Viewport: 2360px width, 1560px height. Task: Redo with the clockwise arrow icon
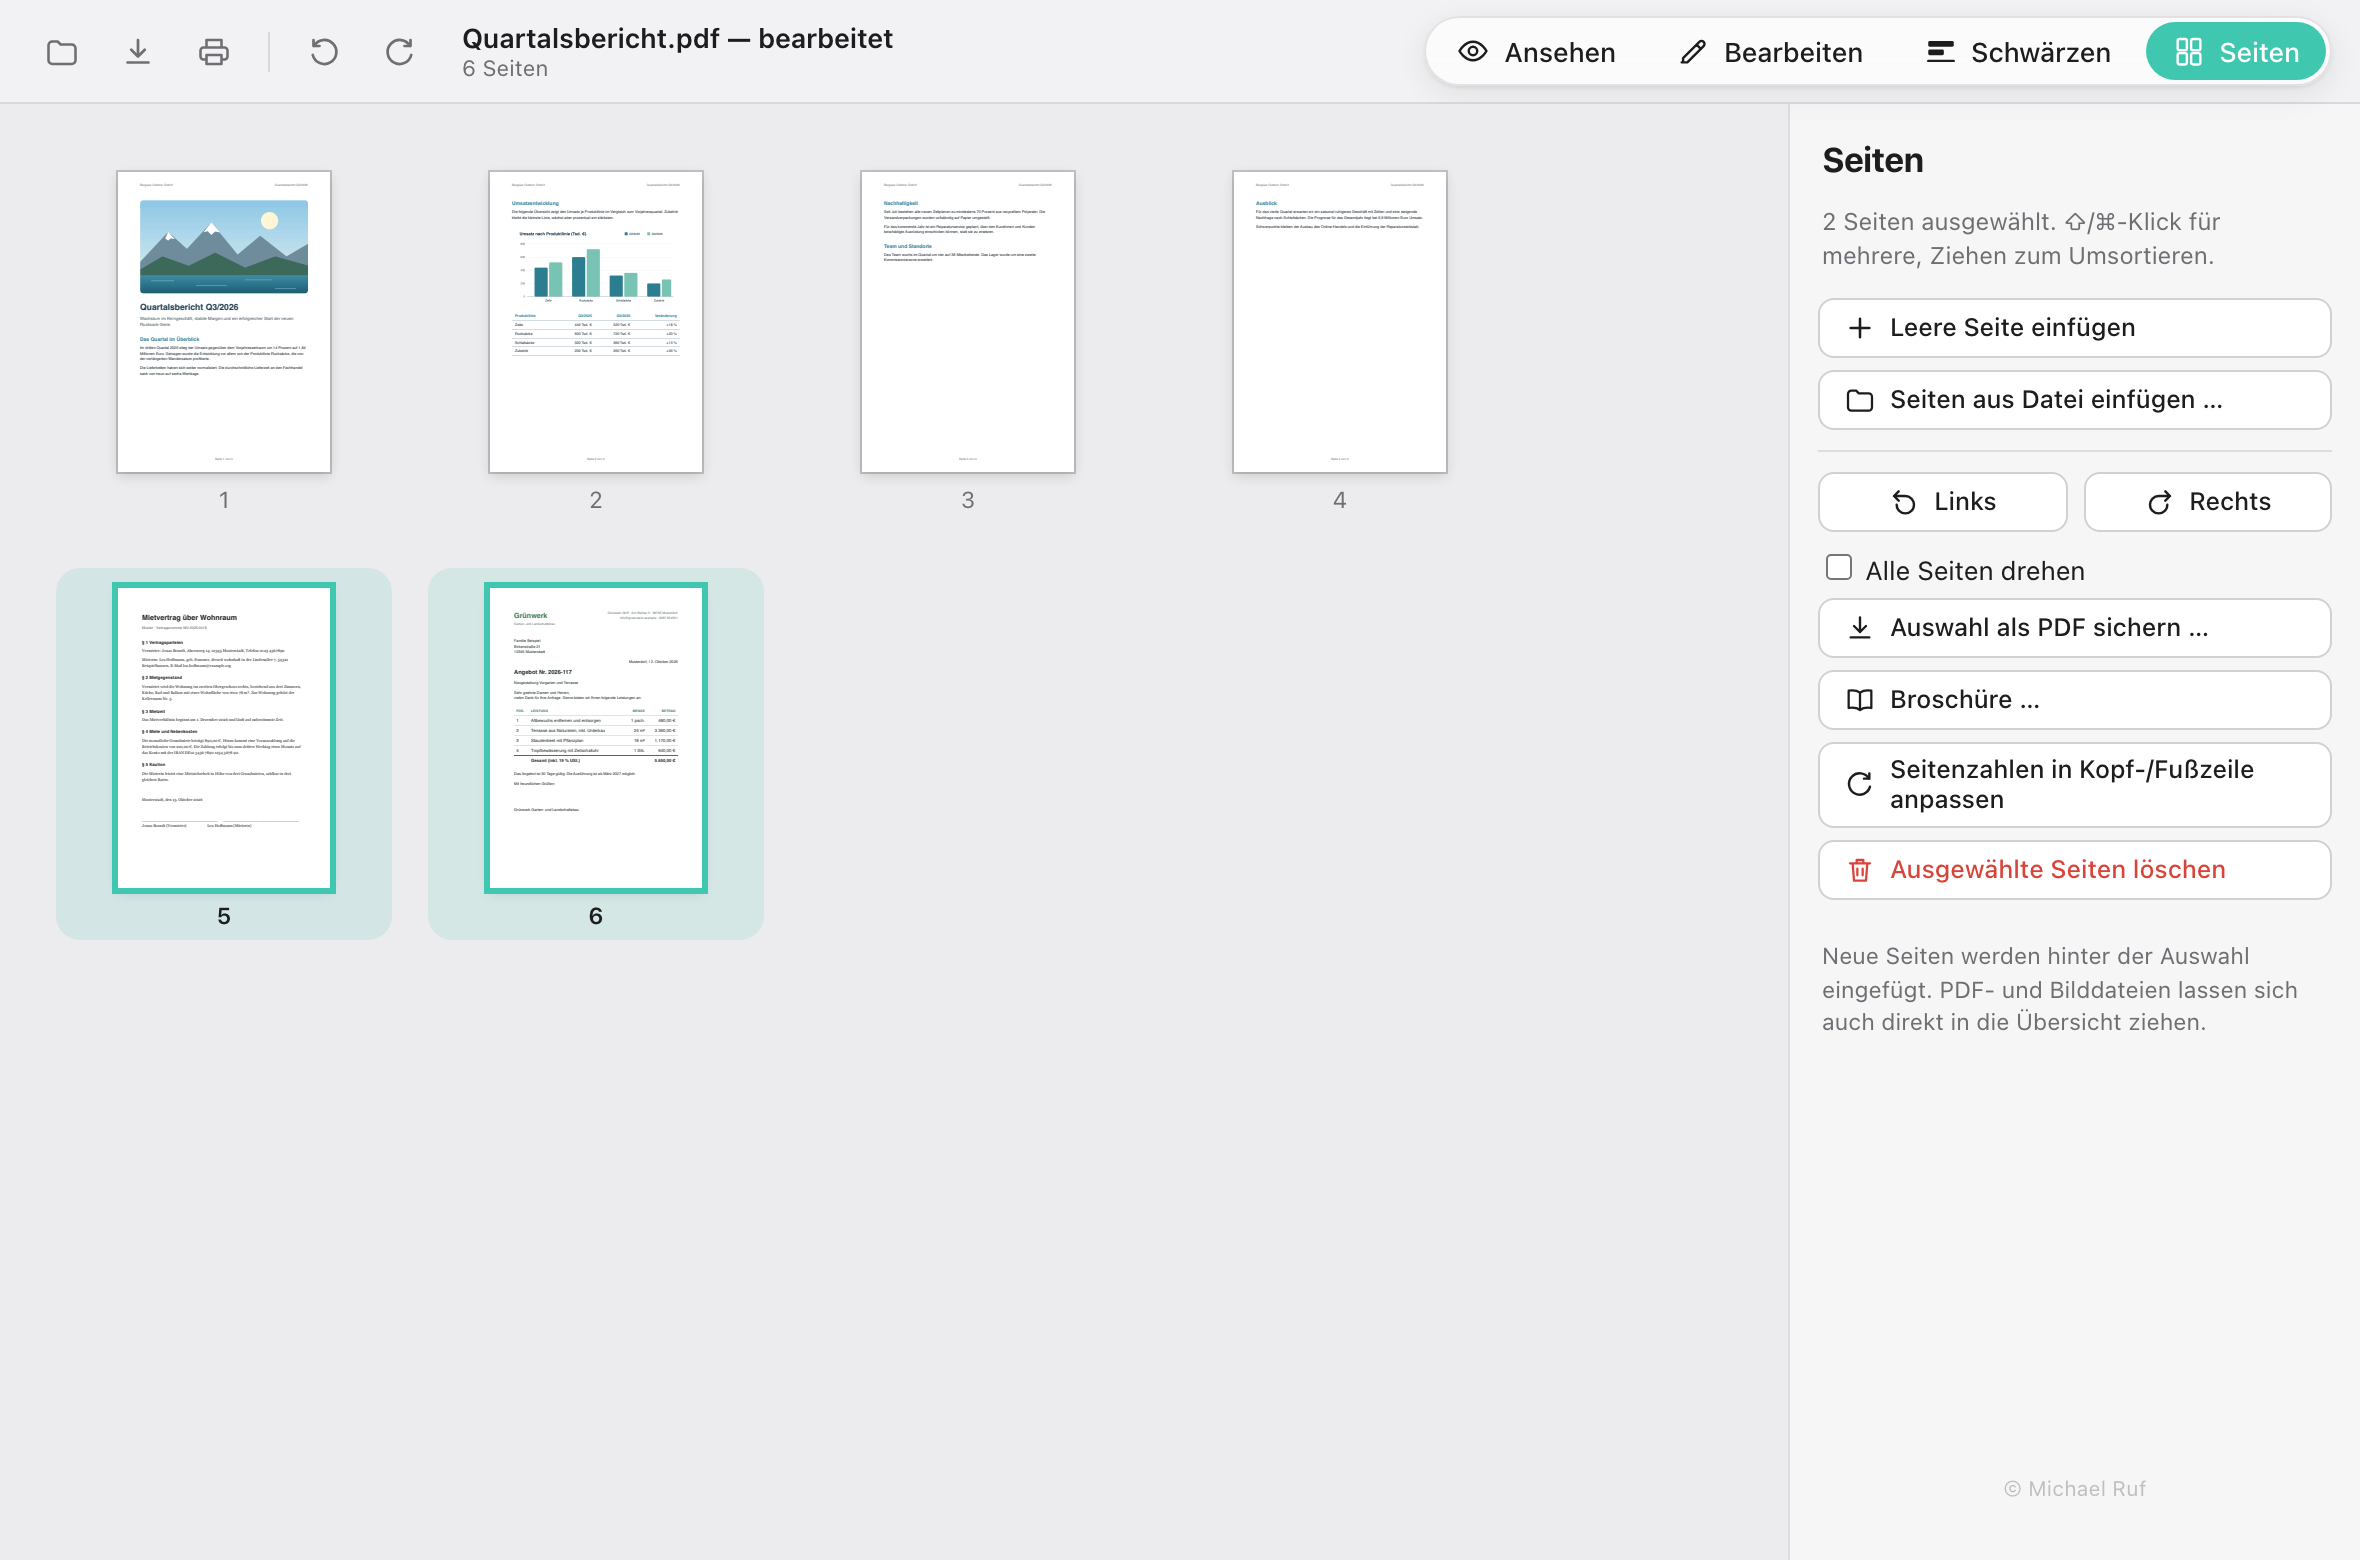pyautogui.click(x=400, y=52)
